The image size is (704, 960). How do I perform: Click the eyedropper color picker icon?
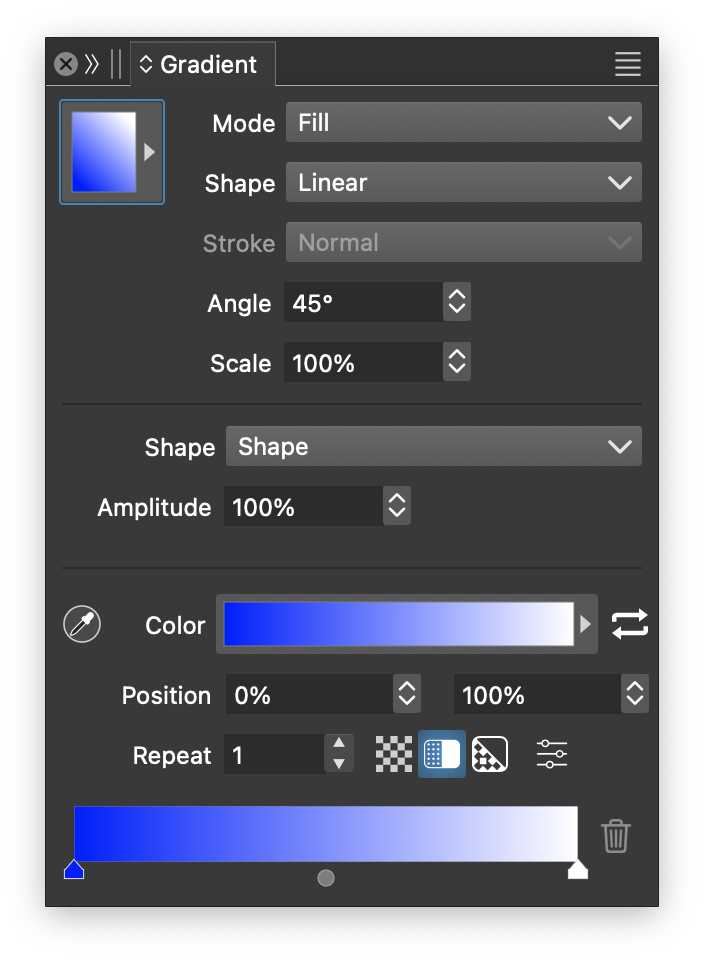[x=82, y=625]
